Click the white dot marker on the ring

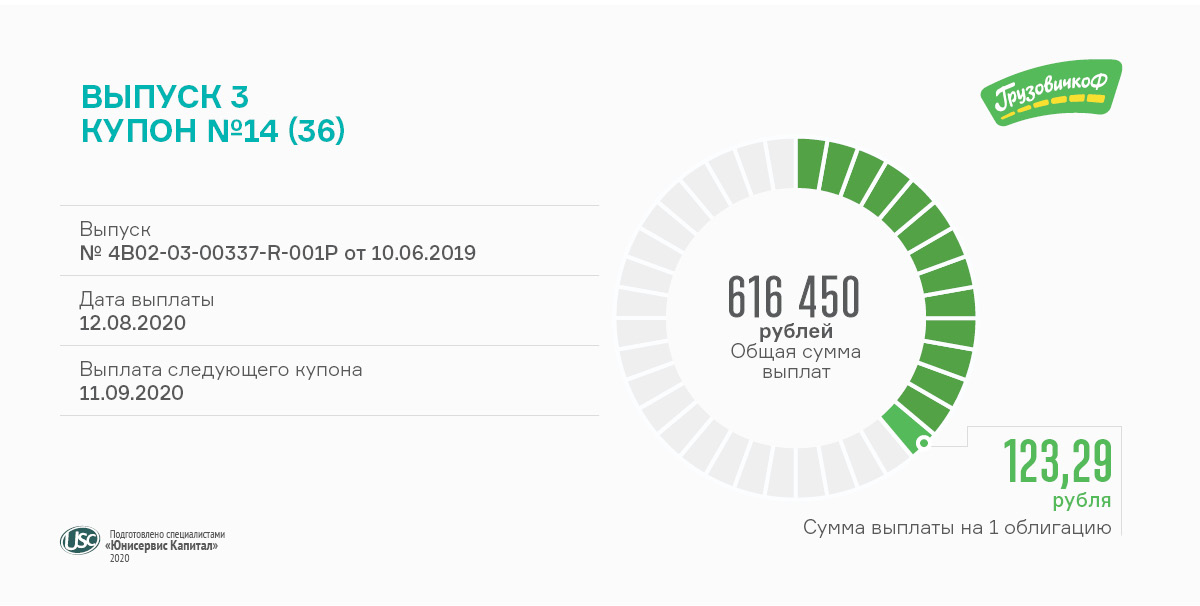923,442
